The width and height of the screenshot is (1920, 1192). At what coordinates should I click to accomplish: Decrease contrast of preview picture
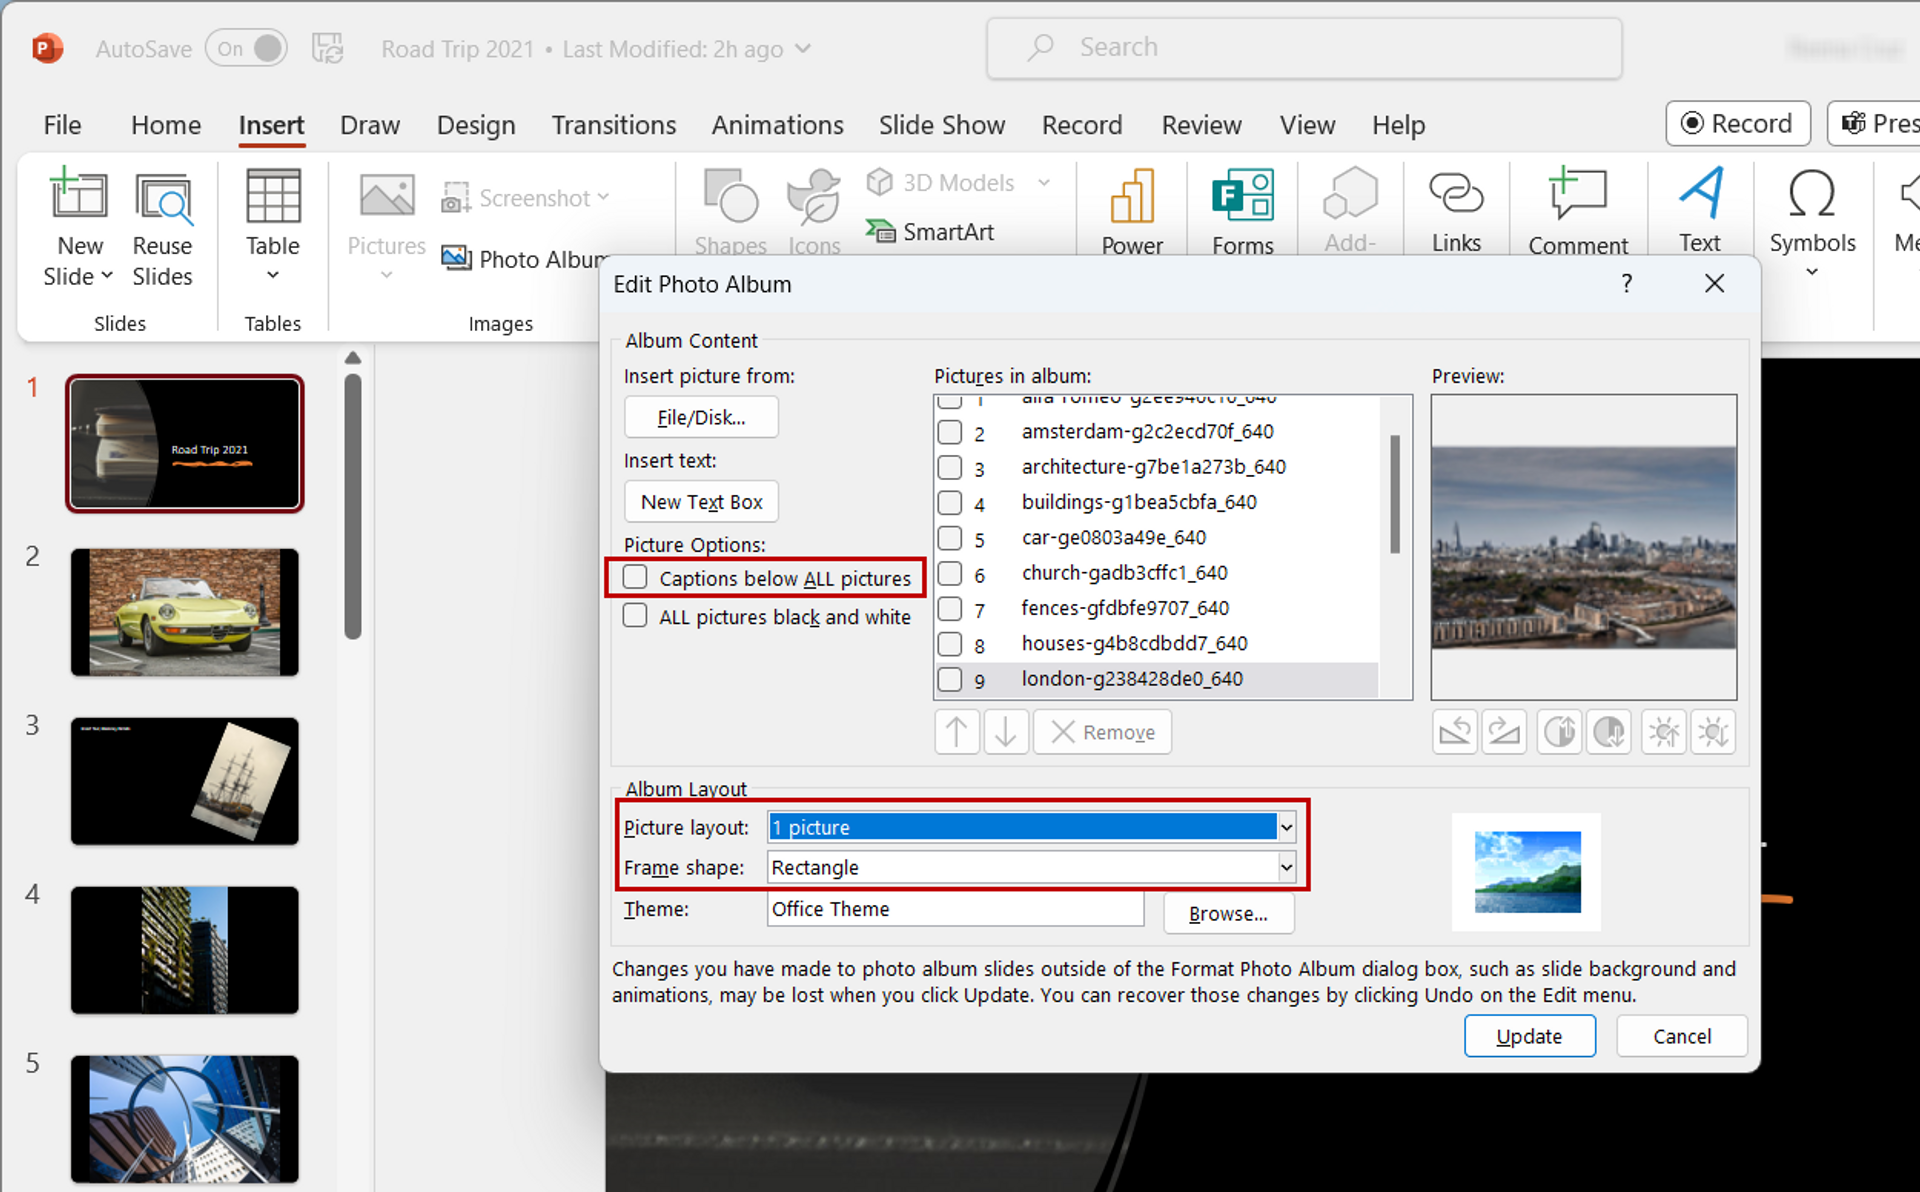pos(1609,733)
